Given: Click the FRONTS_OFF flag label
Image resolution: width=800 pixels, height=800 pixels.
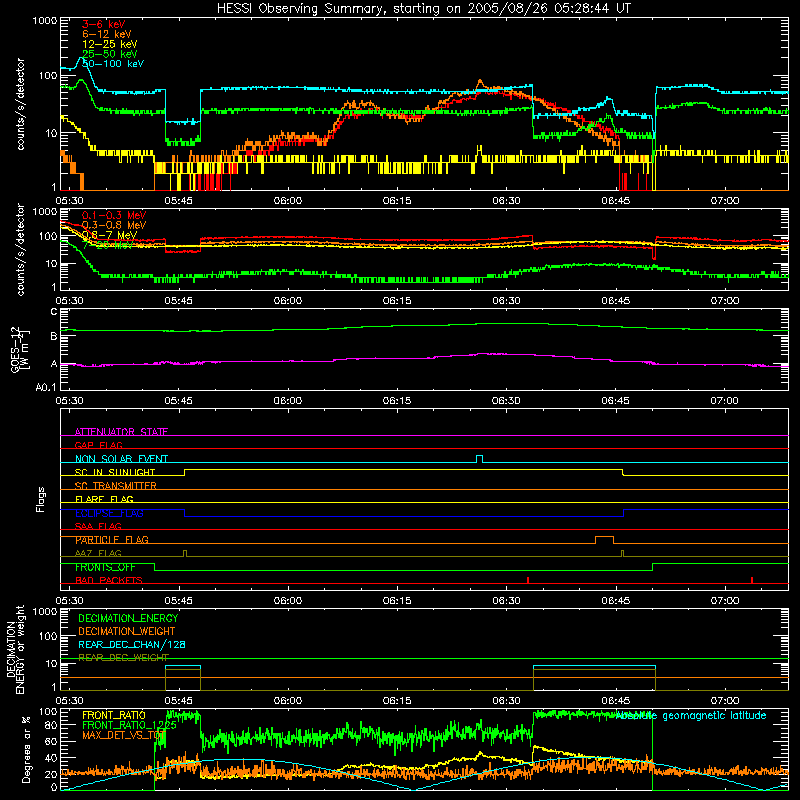Looking at the screenshot, I should point(105,567).
